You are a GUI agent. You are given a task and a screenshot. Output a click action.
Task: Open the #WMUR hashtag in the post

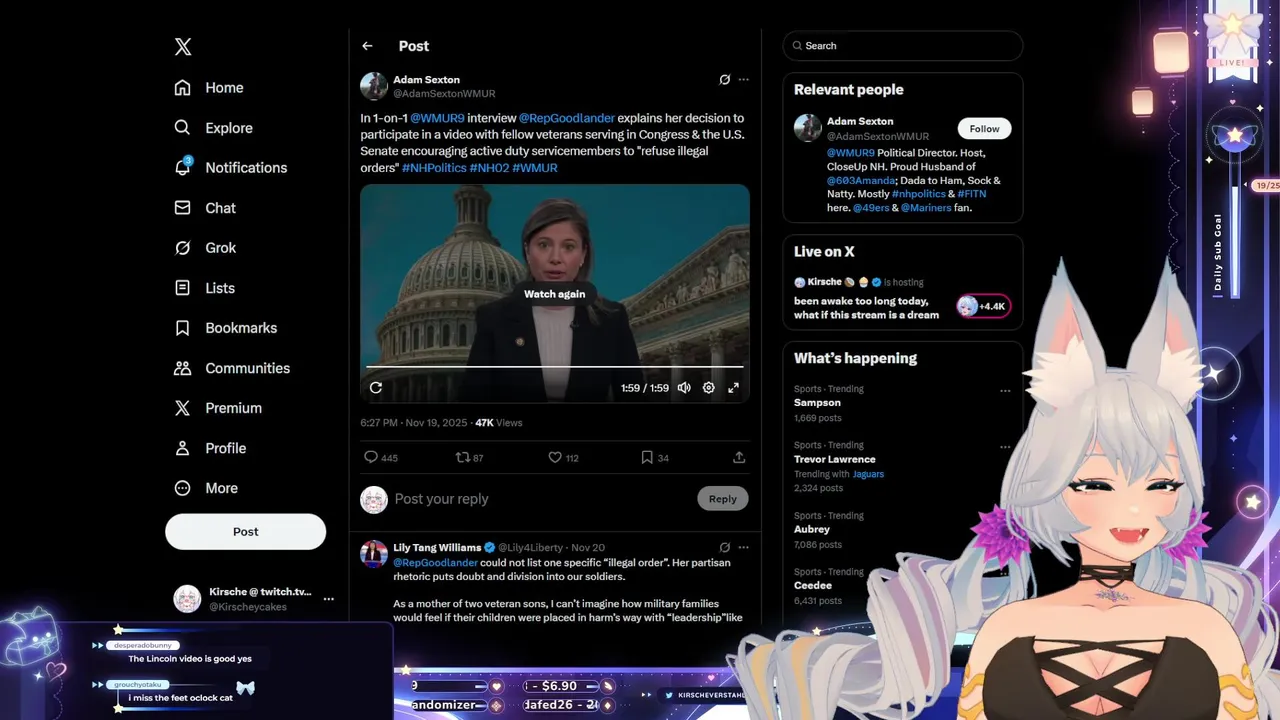pyautogui.click(x=535, y=168)
